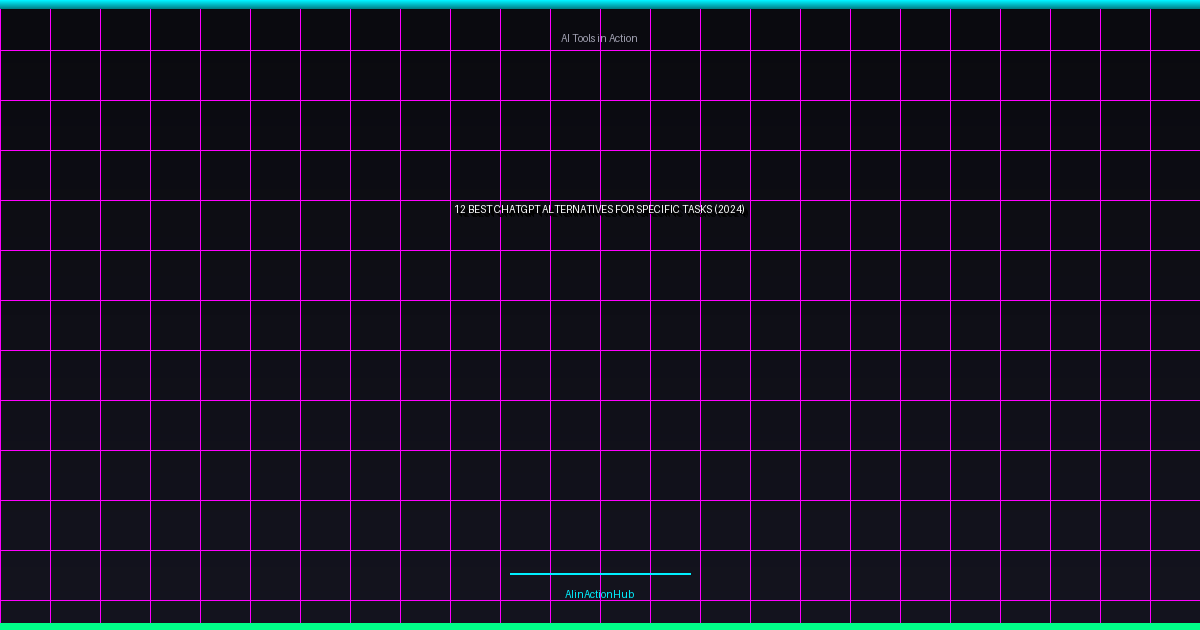Click the word "Action" in the top header
Image resolution: width=1200 pixels, height=630 pixels.
pos(622,38)
